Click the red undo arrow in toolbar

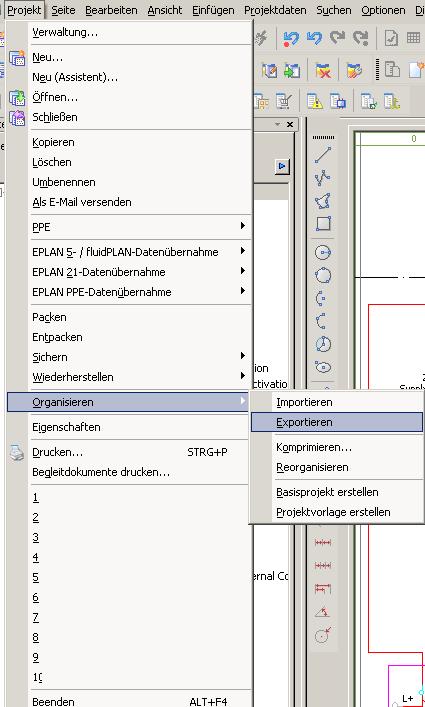pyautogui.click(x=291, y=39)
